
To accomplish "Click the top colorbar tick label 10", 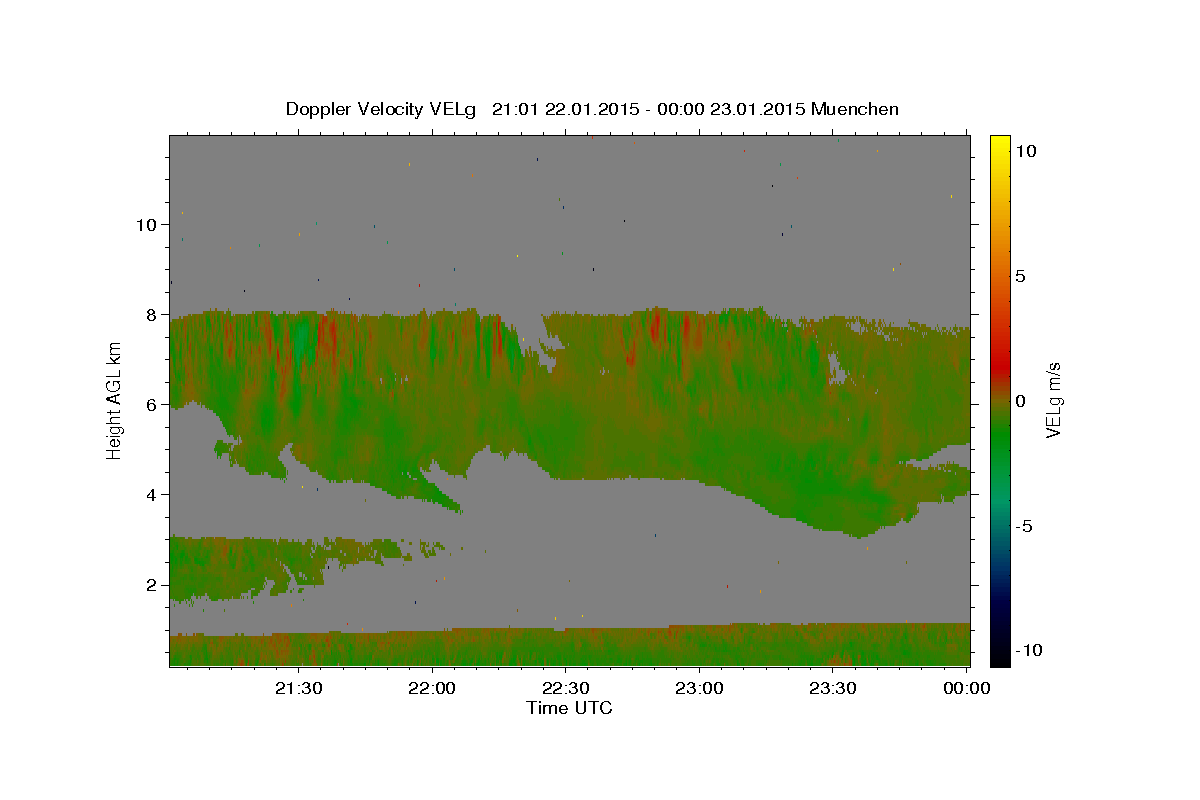I will 1025,151.
